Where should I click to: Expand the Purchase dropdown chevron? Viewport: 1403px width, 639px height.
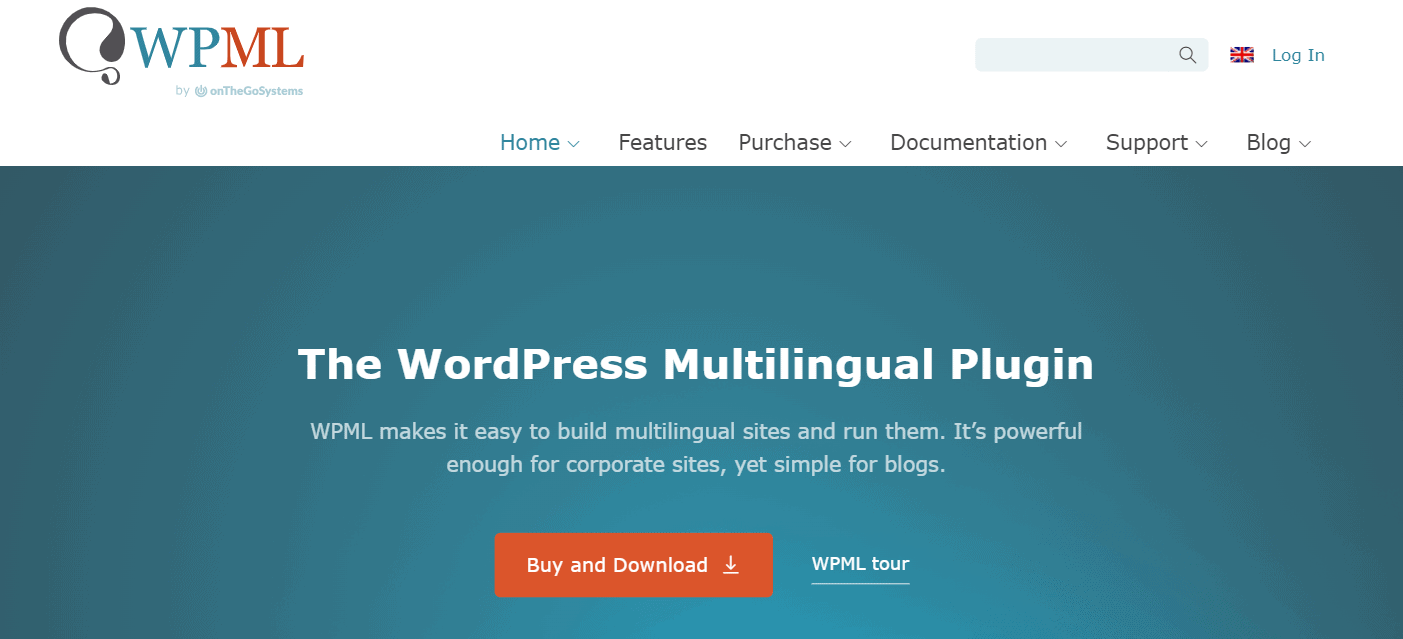pyautogui.click(x=845, y=144)
